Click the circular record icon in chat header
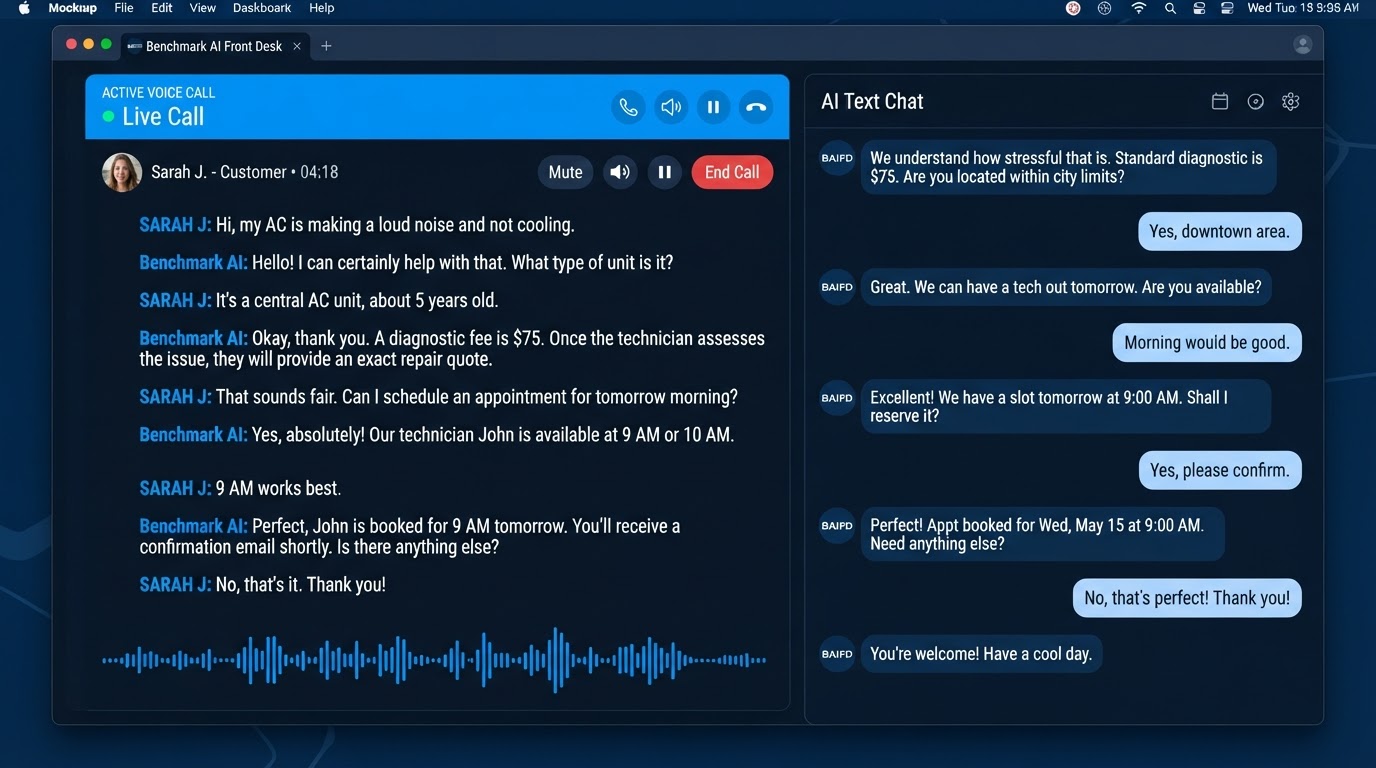The width and height of the screenshot is (1376, 768). [x=1256, y=101]
